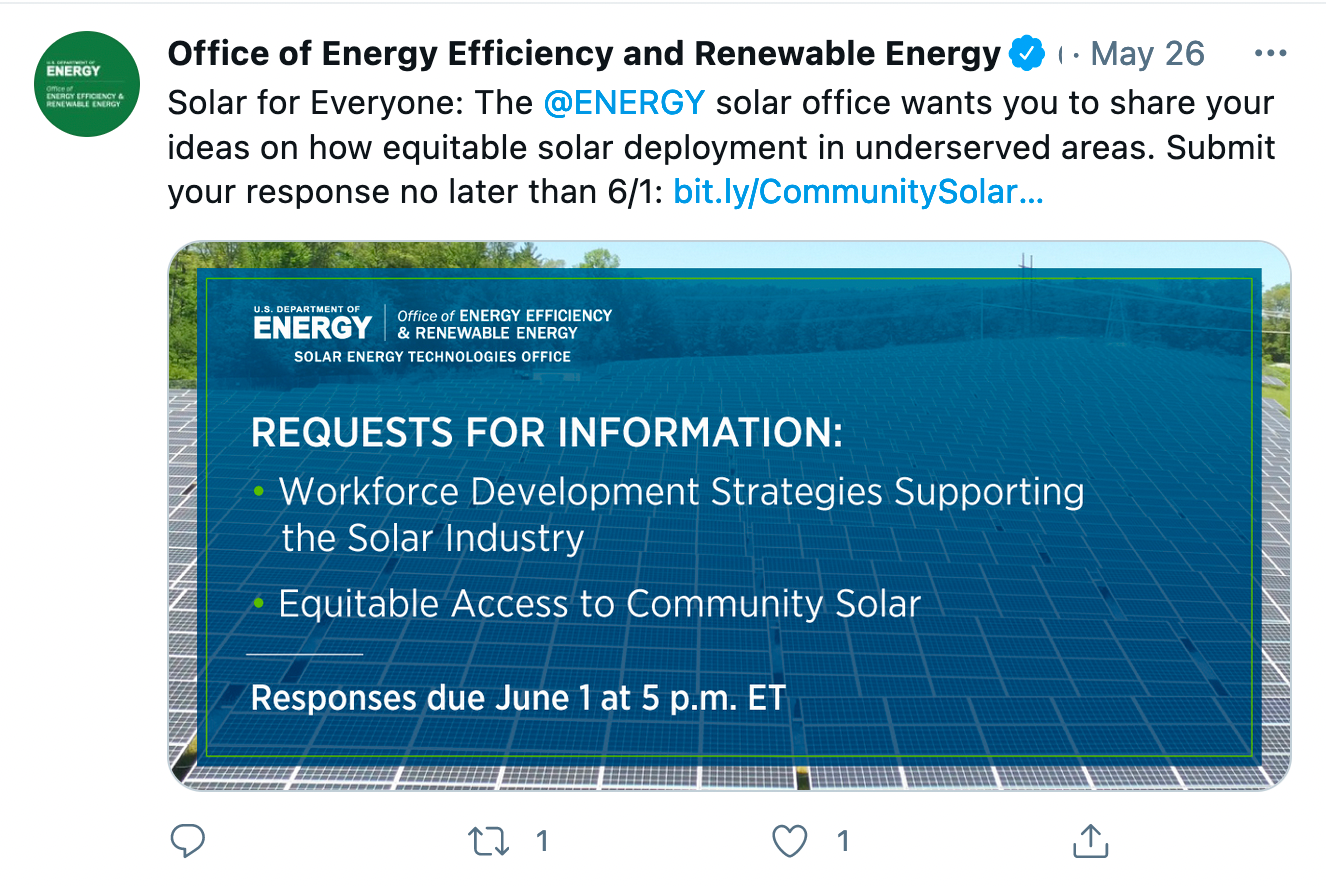Click the May 26 timestamp
The height and width of the screenshot is (886, 1326).
[1148, 54]
